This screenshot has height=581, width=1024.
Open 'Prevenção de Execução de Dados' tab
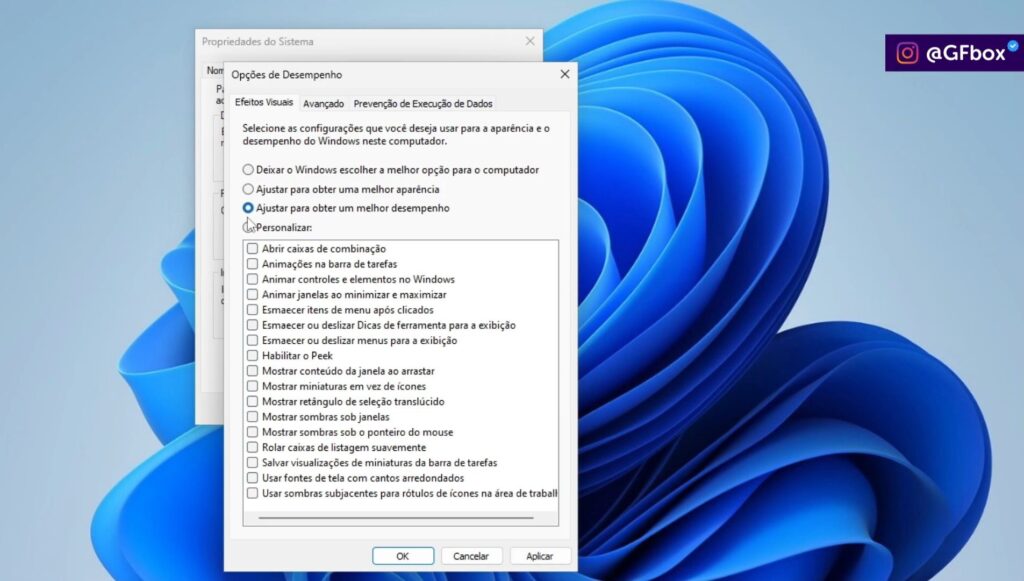tap(423, 104)
